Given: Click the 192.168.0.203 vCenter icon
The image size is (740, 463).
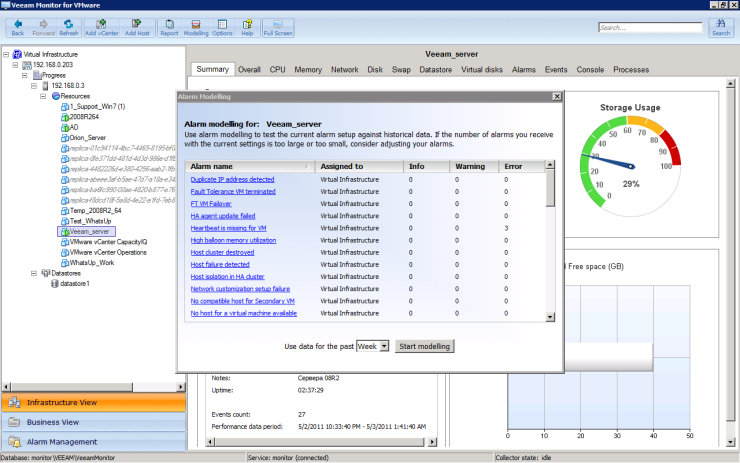Looking at the screenshot, I should 27,65.
